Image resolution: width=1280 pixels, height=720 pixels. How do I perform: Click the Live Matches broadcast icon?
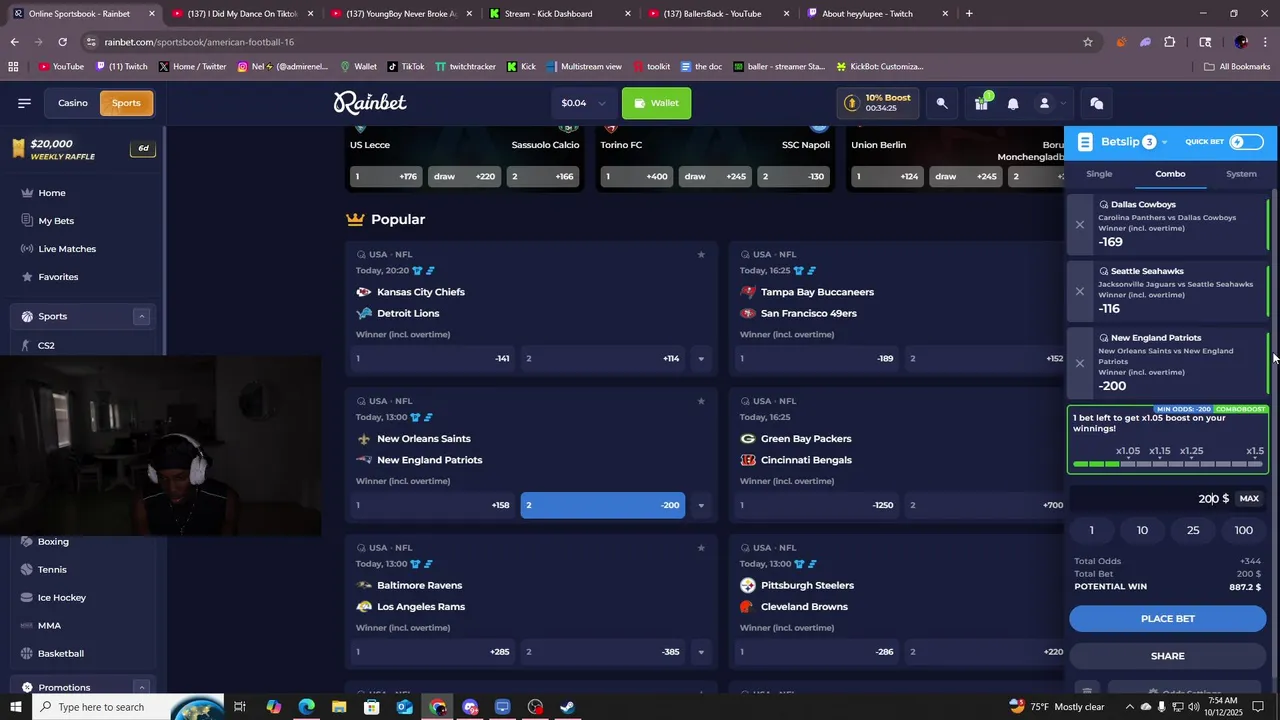27,249
